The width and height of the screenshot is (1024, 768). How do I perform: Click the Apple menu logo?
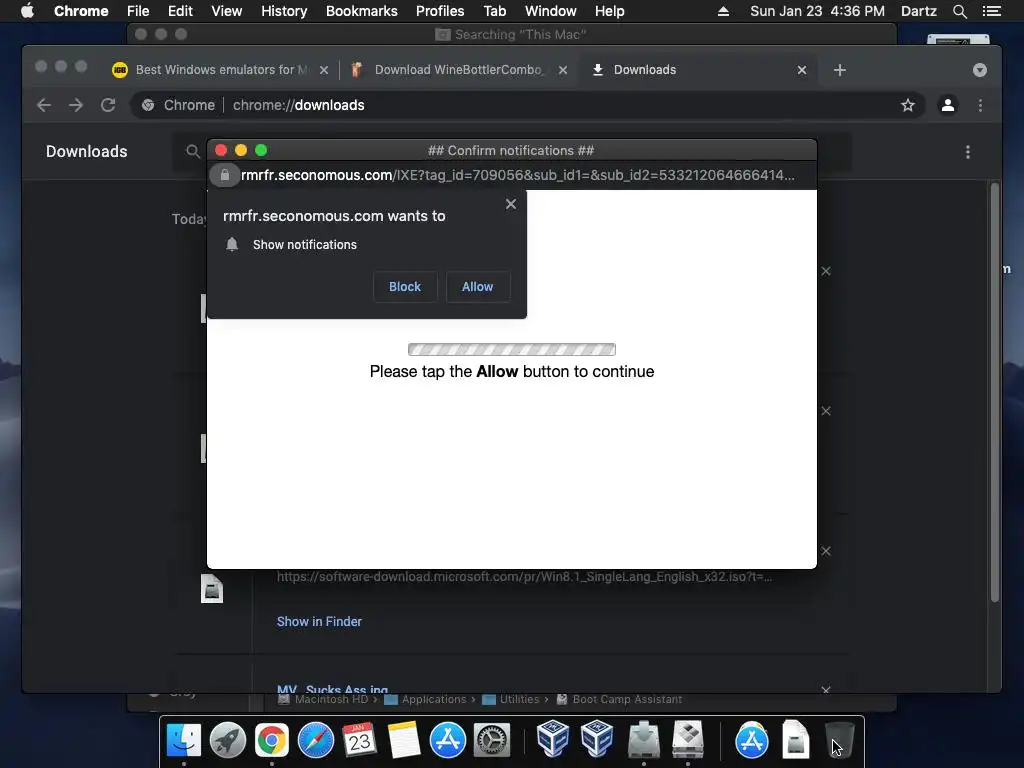[x=27, y=11]
